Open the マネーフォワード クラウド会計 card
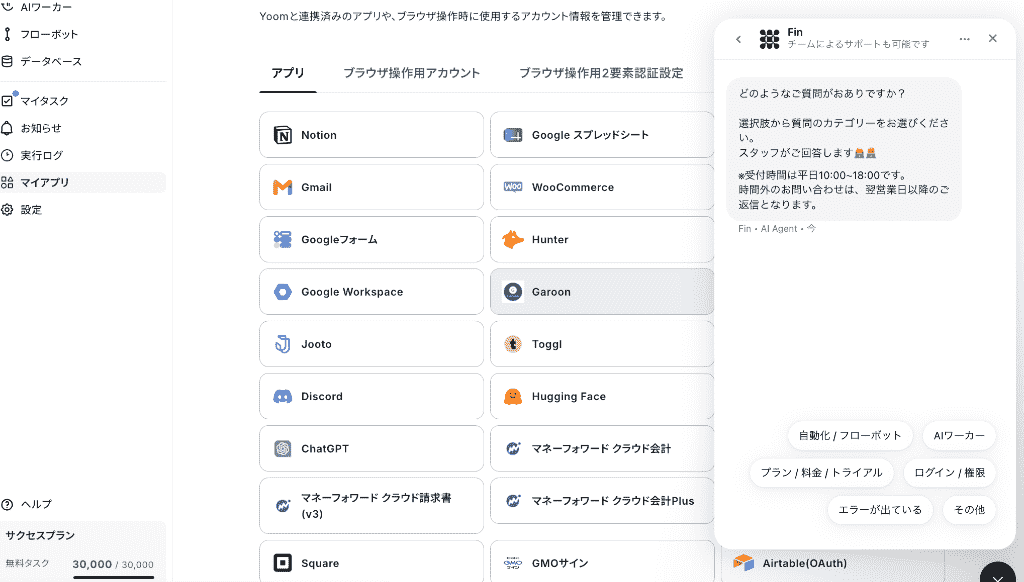This screenshot has width=1024, height=582. pyautogui.click(x=601, y=449)
